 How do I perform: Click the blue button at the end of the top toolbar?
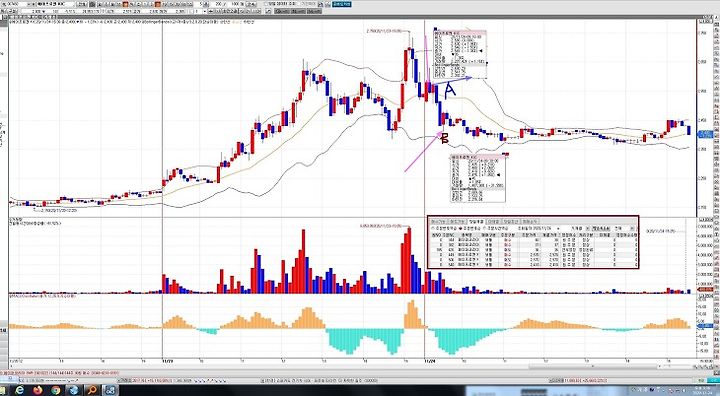coord(342,4)
